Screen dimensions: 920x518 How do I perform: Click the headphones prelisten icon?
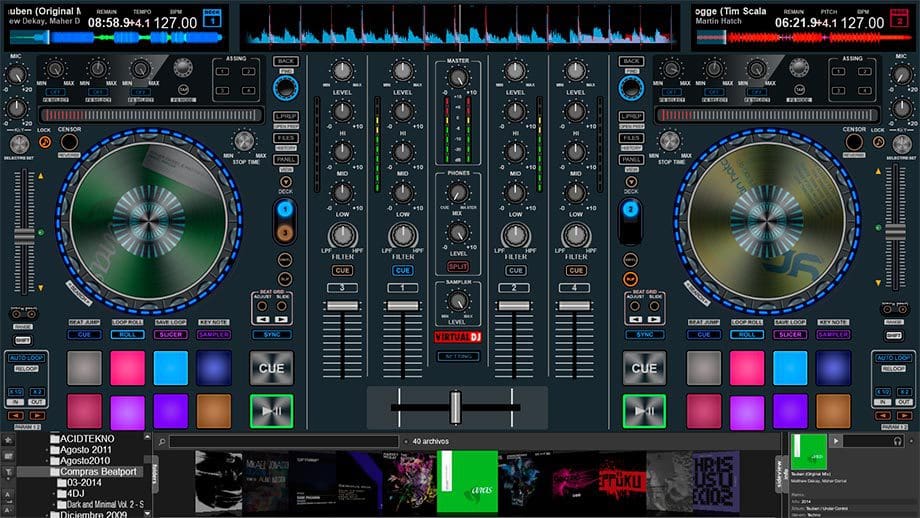click(x=898, y=441)
